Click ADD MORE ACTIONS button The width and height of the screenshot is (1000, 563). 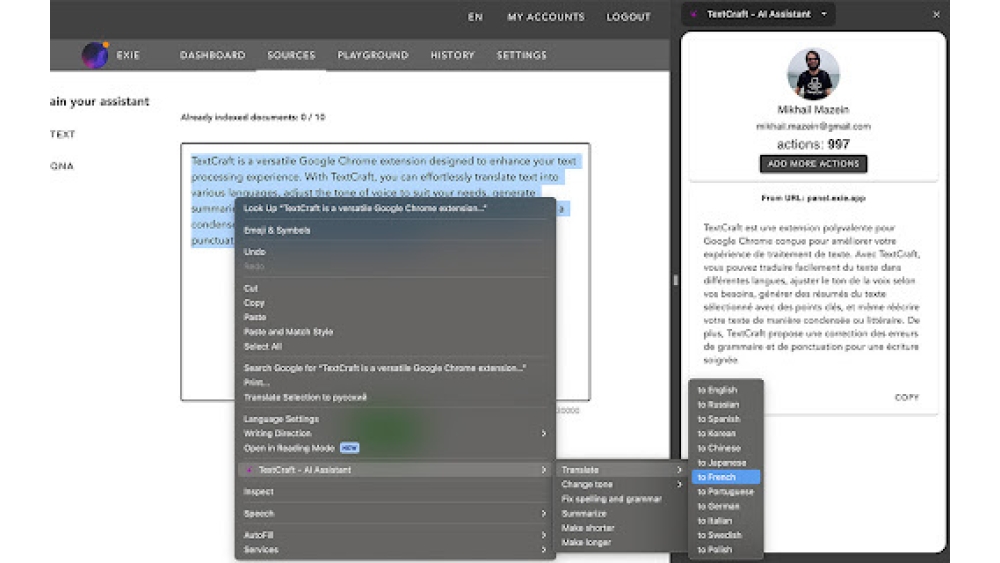click(813, 164)
